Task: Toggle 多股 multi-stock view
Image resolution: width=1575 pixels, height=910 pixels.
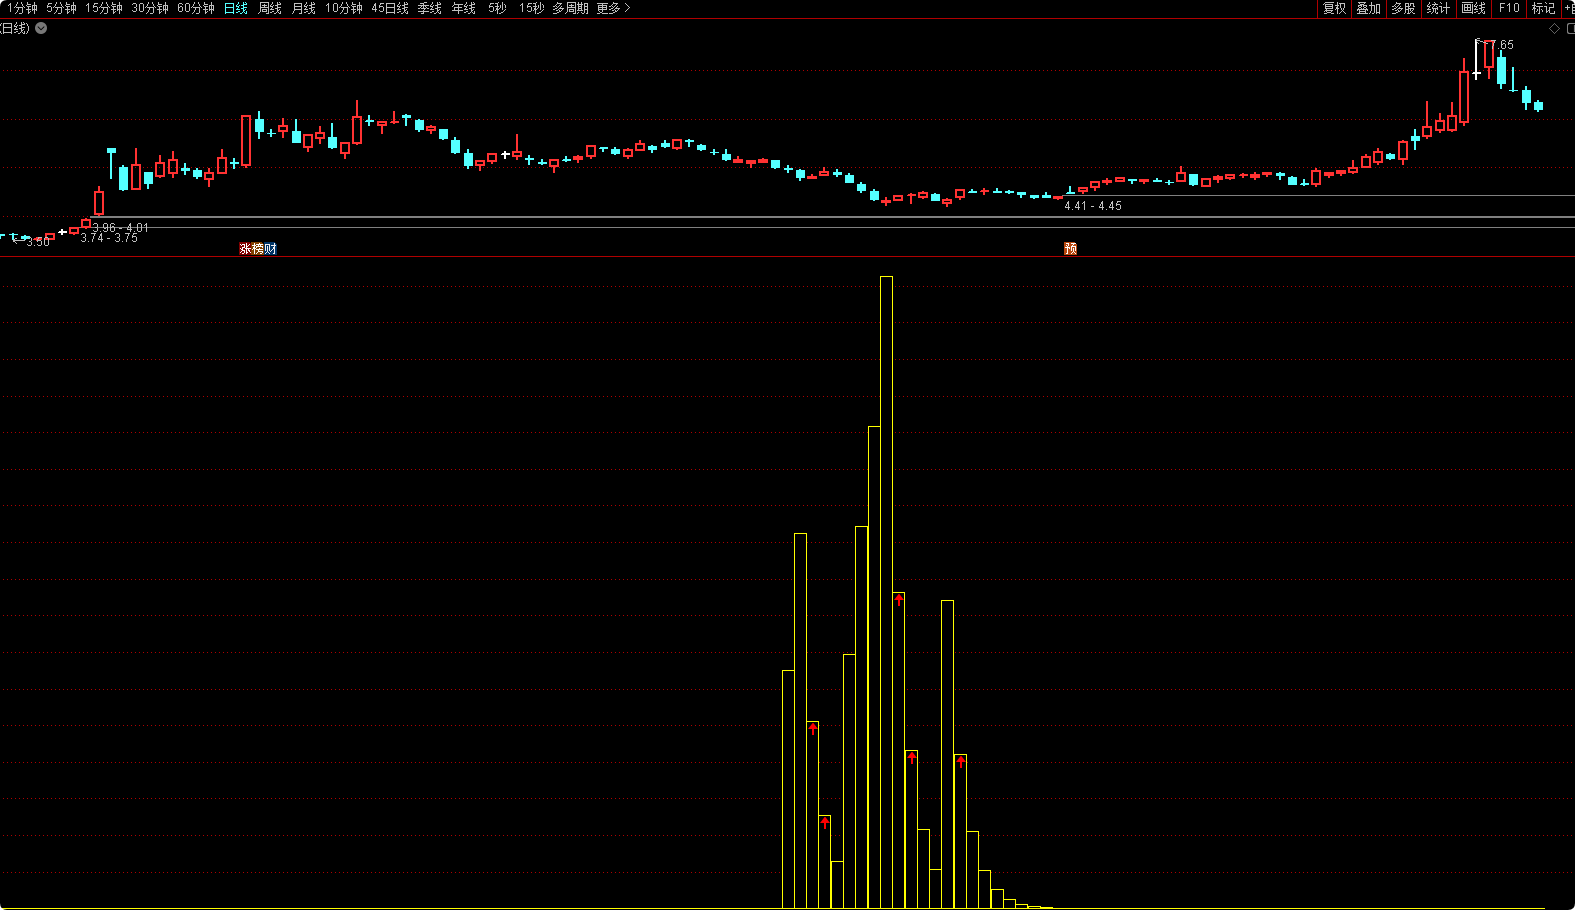Action: click(x=1403, y=8)
